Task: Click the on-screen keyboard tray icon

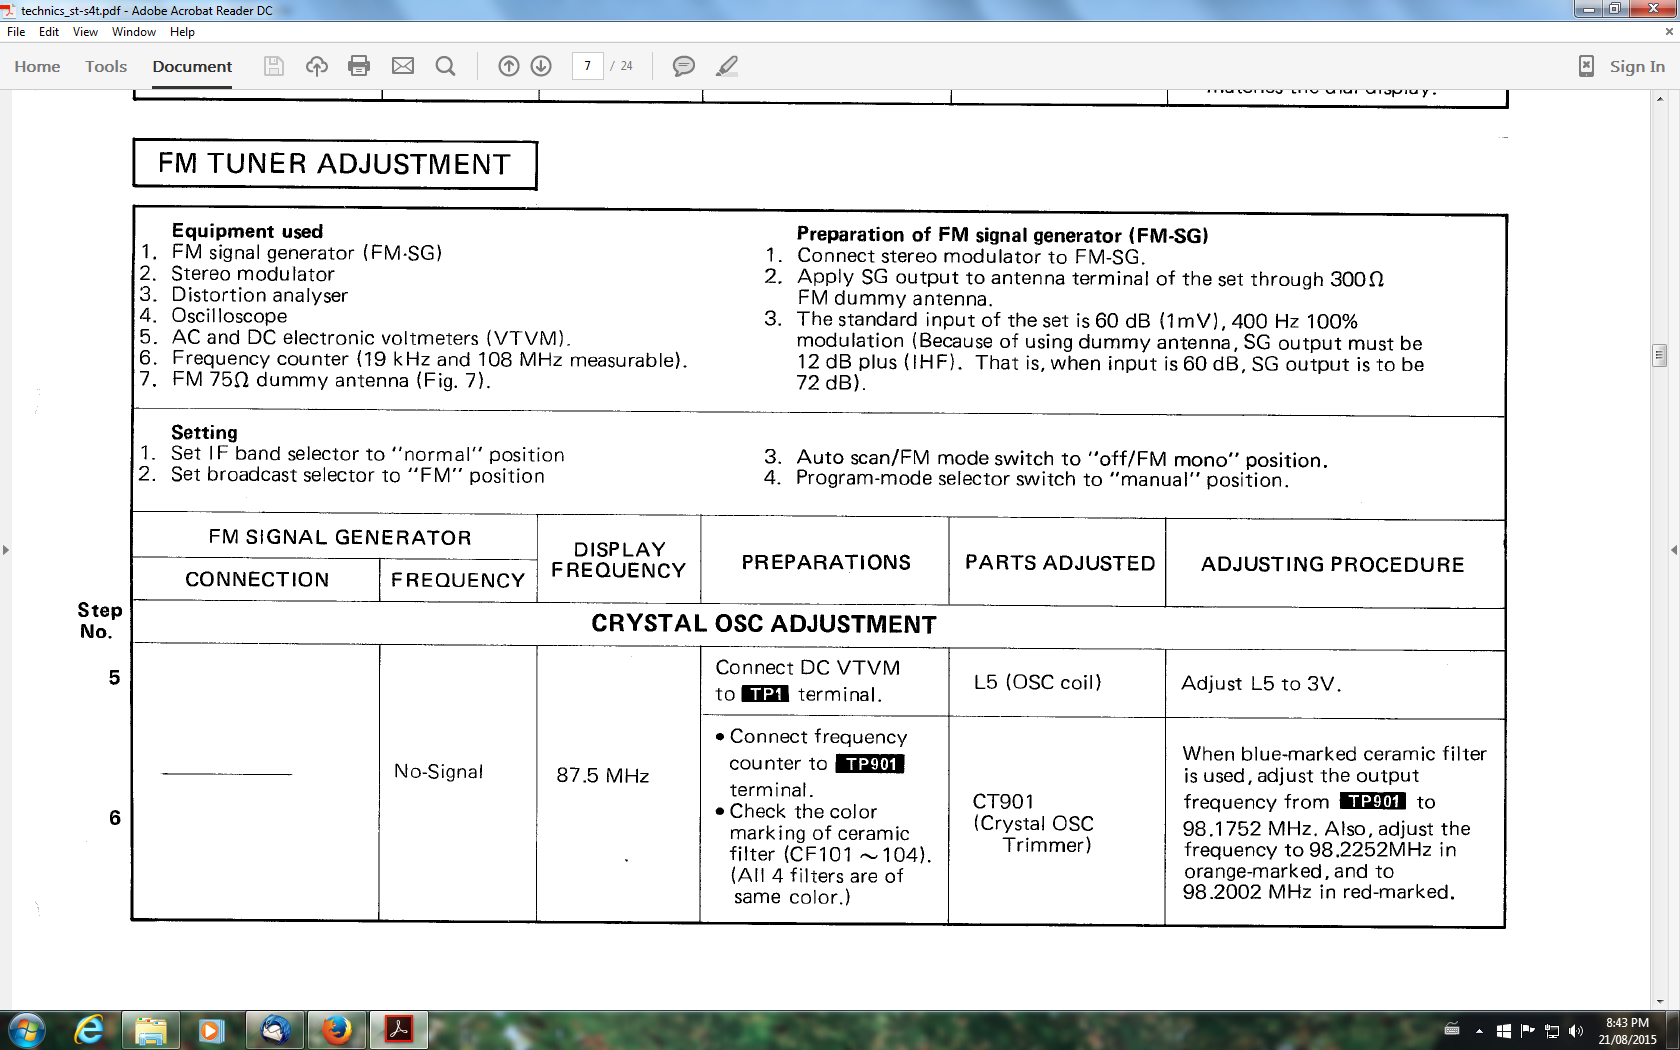Action: (x=1452, y=1030)
